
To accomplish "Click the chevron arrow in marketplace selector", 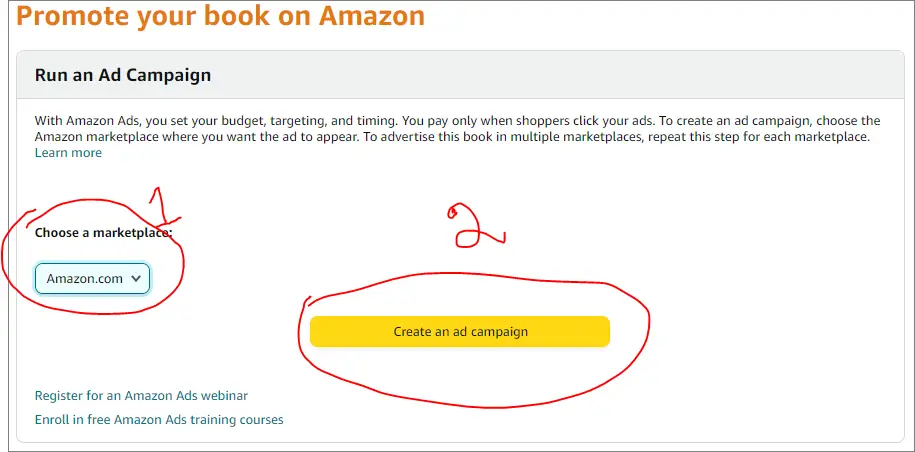I will point(136,279).
